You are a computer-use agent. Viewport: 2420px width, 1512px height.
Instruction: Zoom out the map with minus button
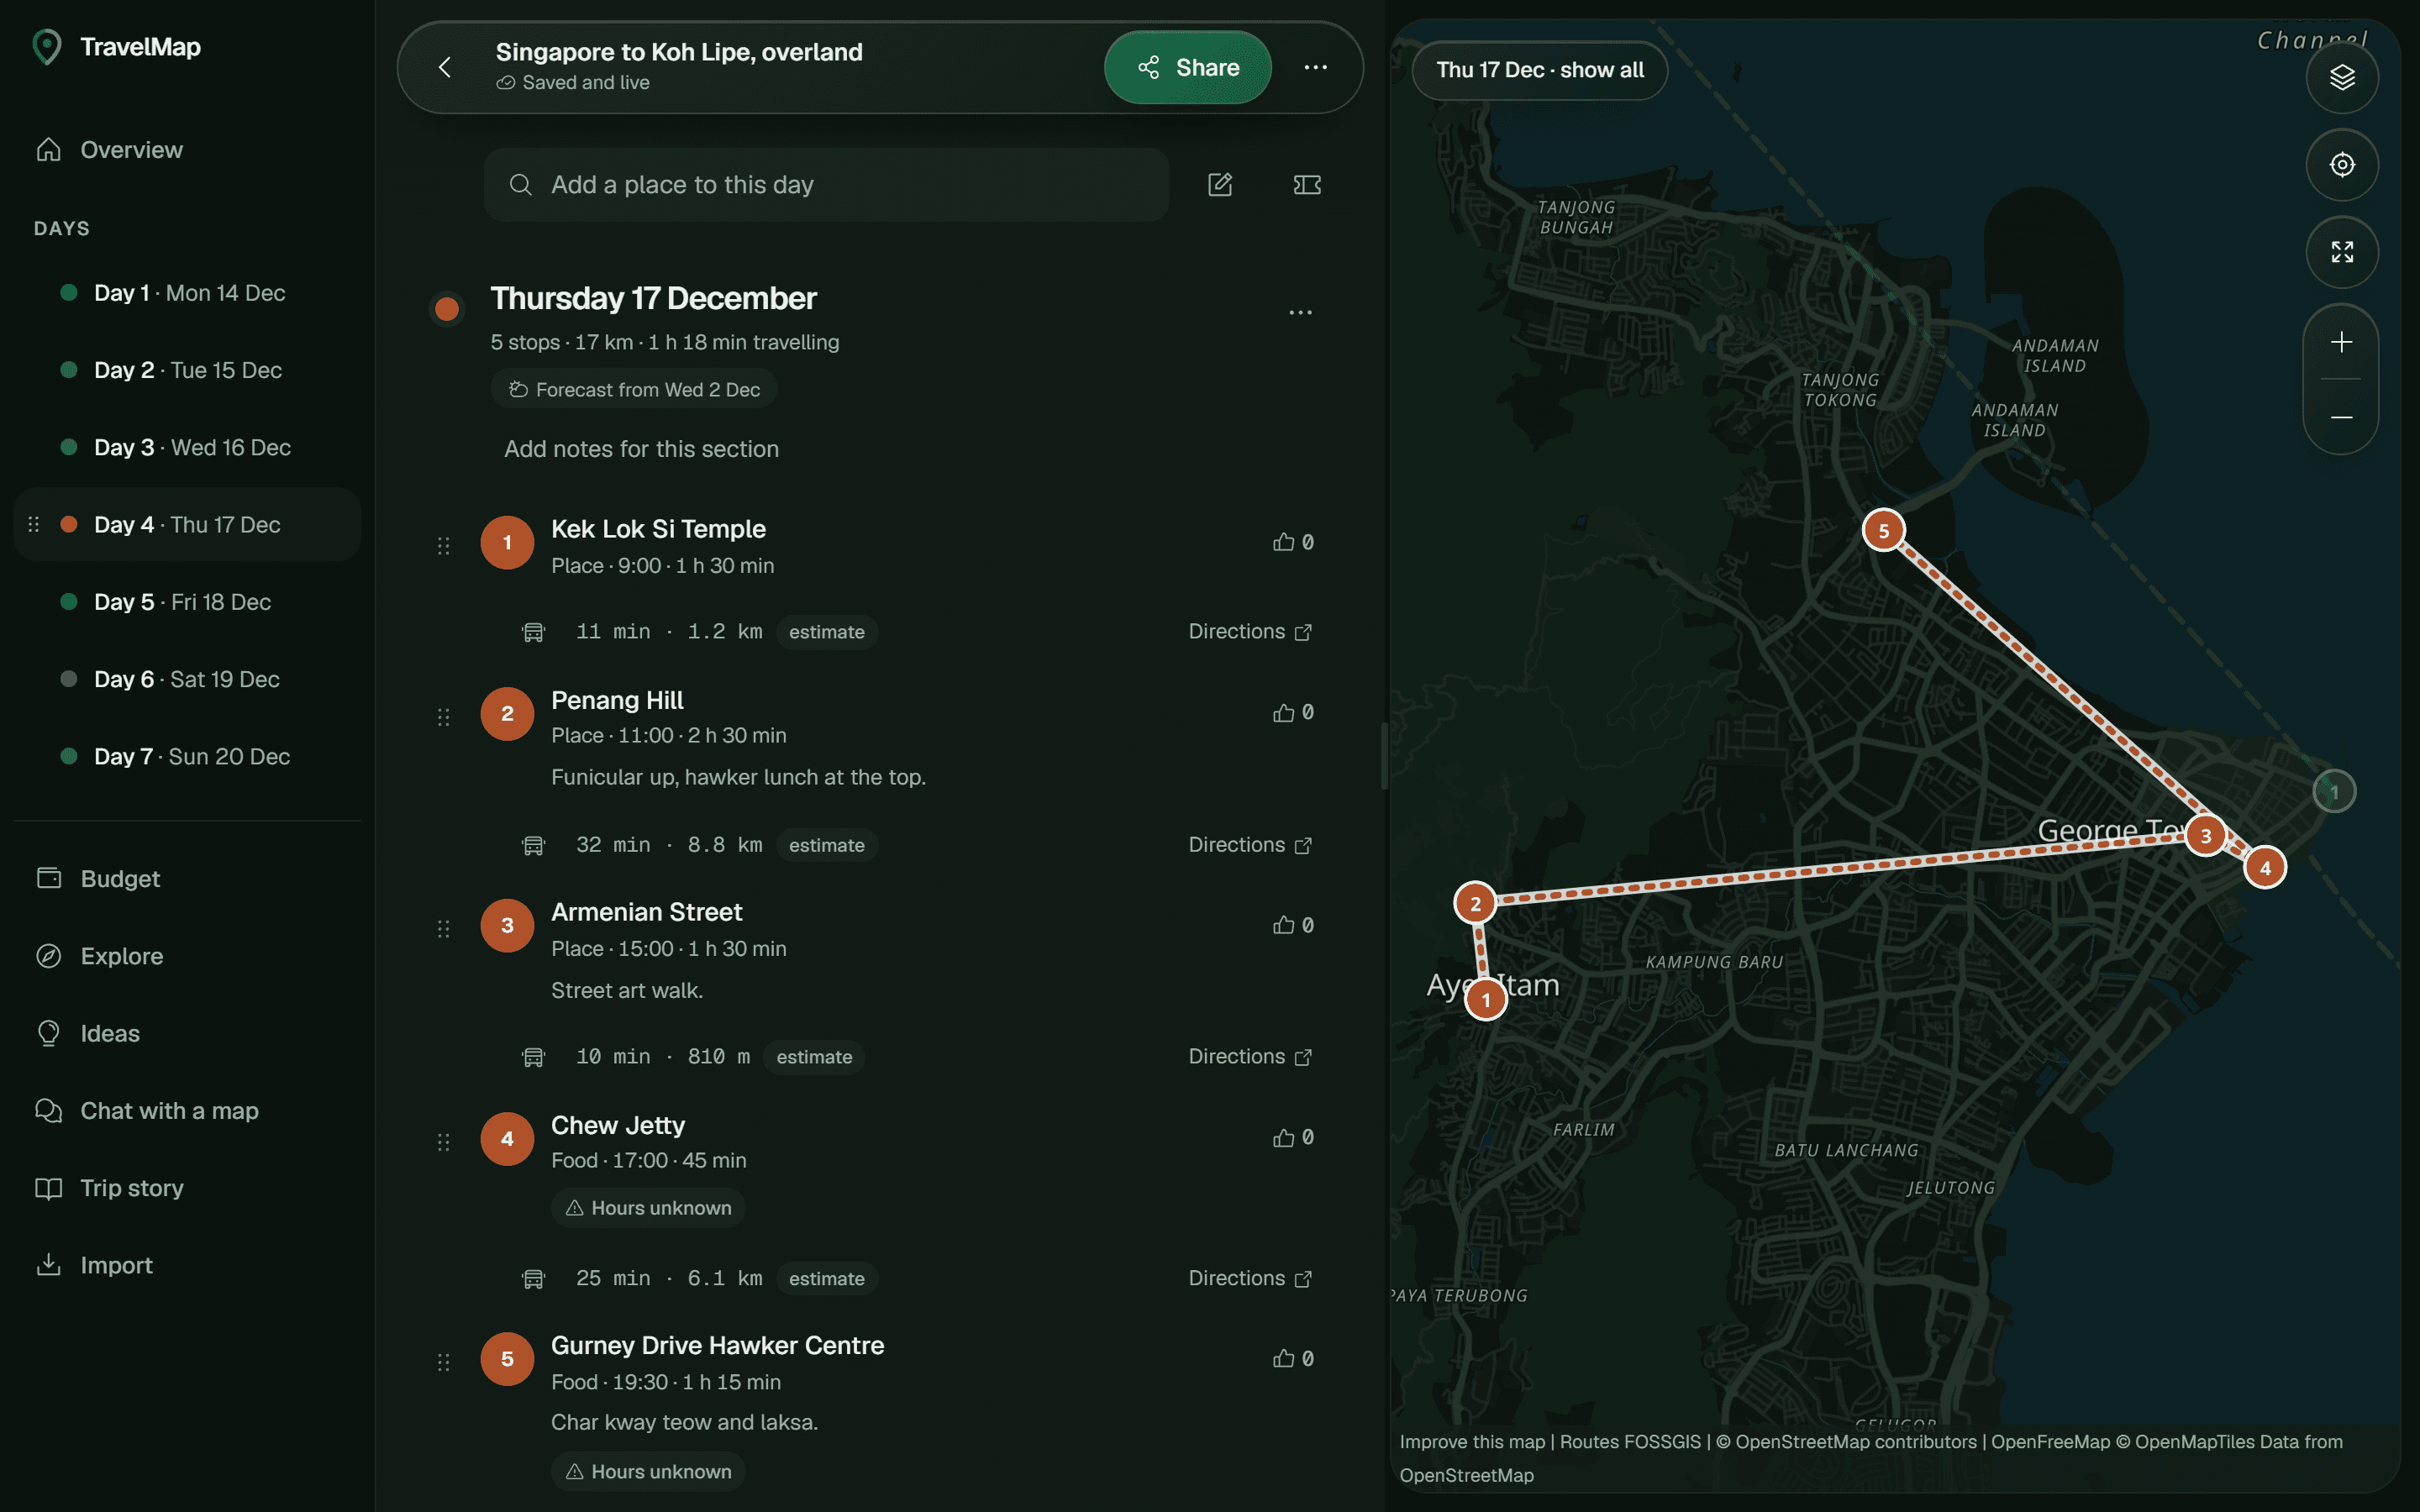click(2340, 417)
